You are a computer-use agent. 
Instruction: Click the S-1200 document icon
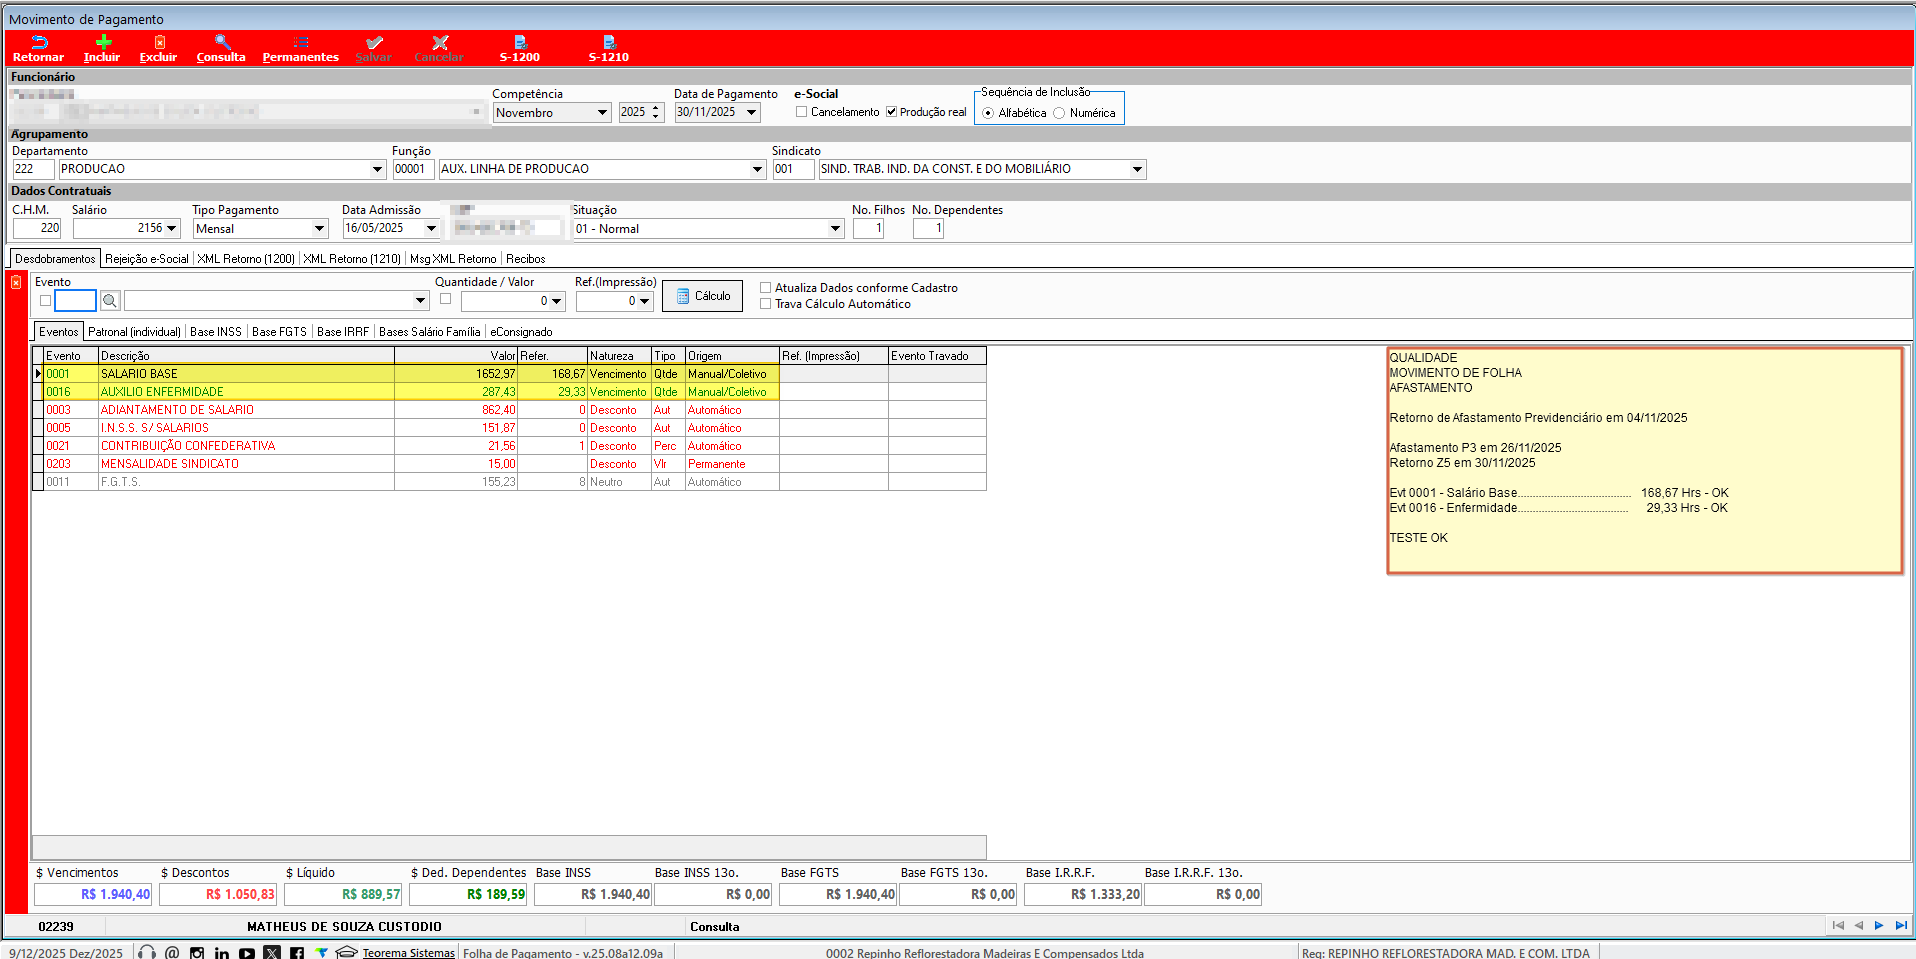tap(520, 42)
